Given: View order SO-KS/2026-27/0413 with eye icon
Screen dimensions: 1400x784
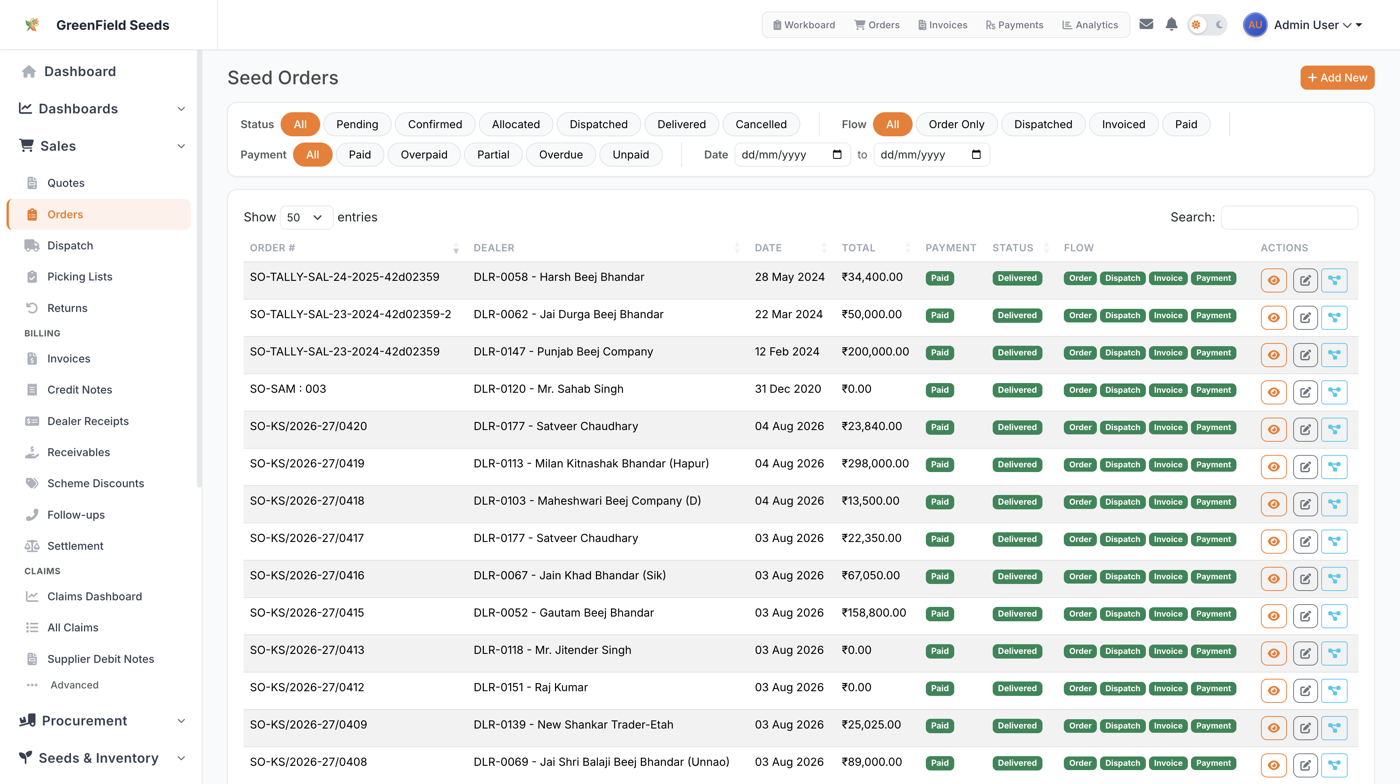Looking at the screenshot, I should click(x=1273, y=654).
